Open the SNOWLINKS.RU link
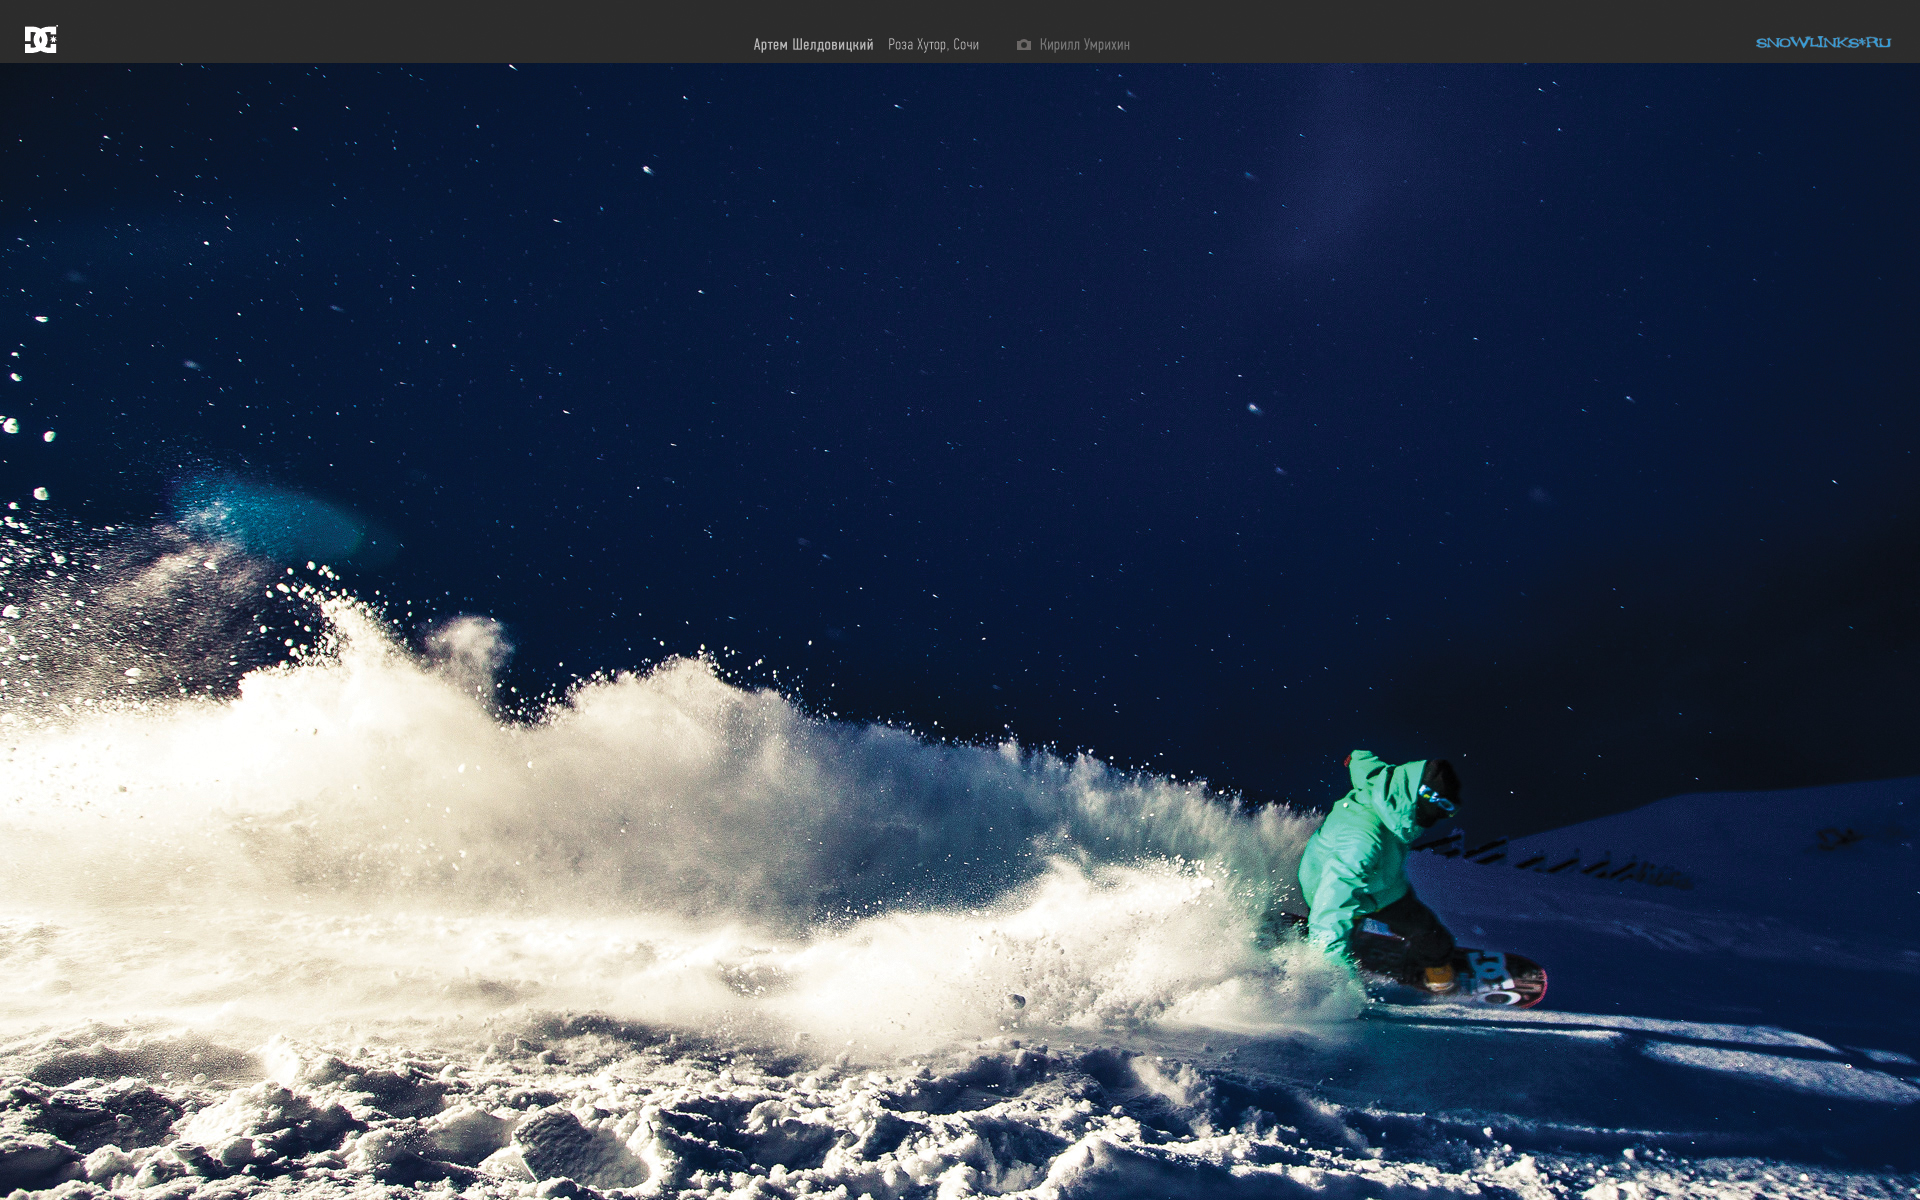This screenshot has height=1200, width=1920. (1823, 43)
